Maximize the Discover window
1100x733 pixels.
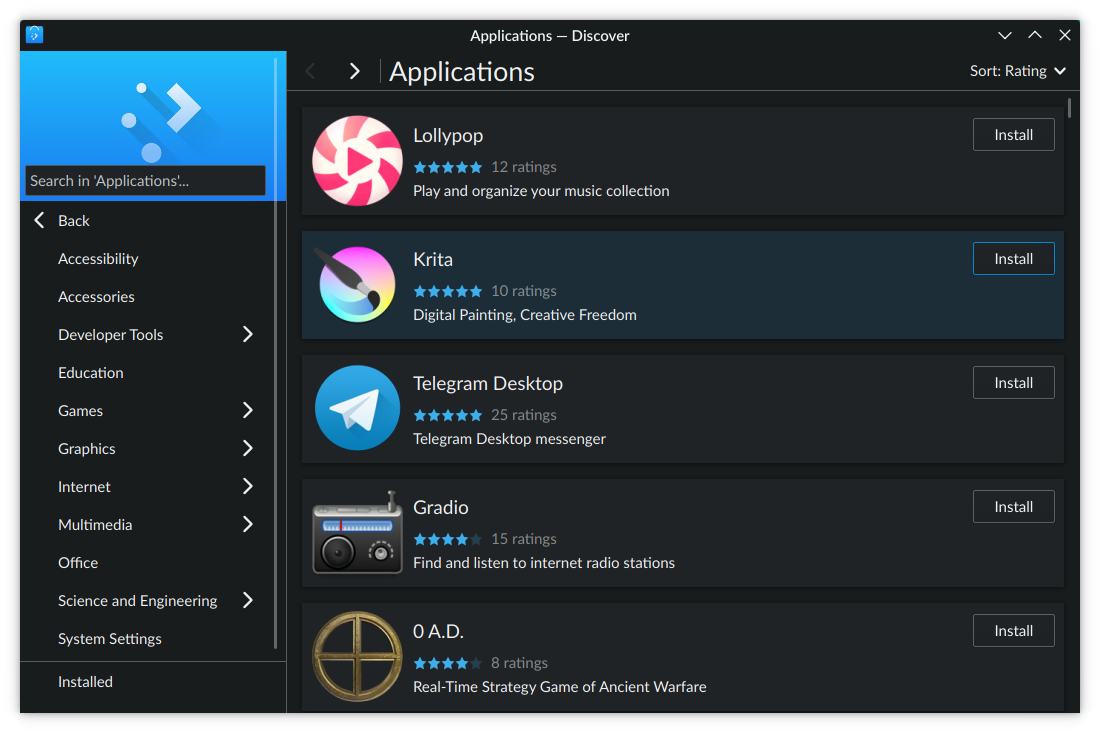pyautogui.click(x=1035, y=35)
